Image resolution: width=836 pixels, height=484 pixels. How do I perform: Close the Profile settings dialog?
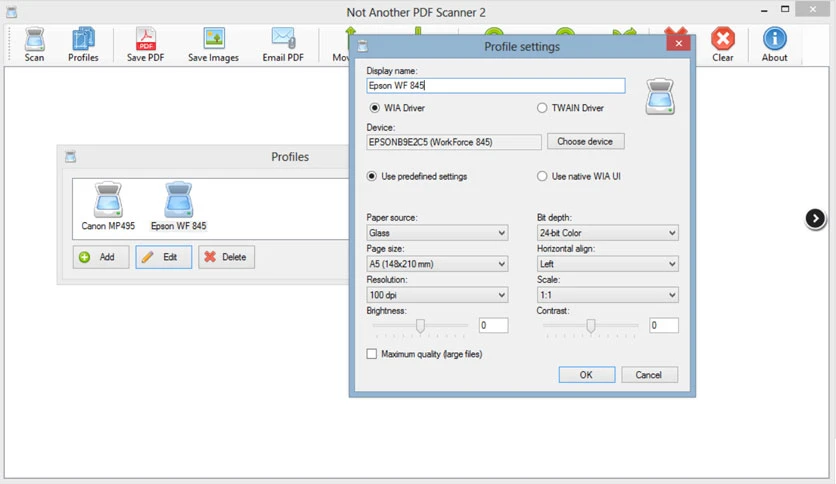click(678, 43)
